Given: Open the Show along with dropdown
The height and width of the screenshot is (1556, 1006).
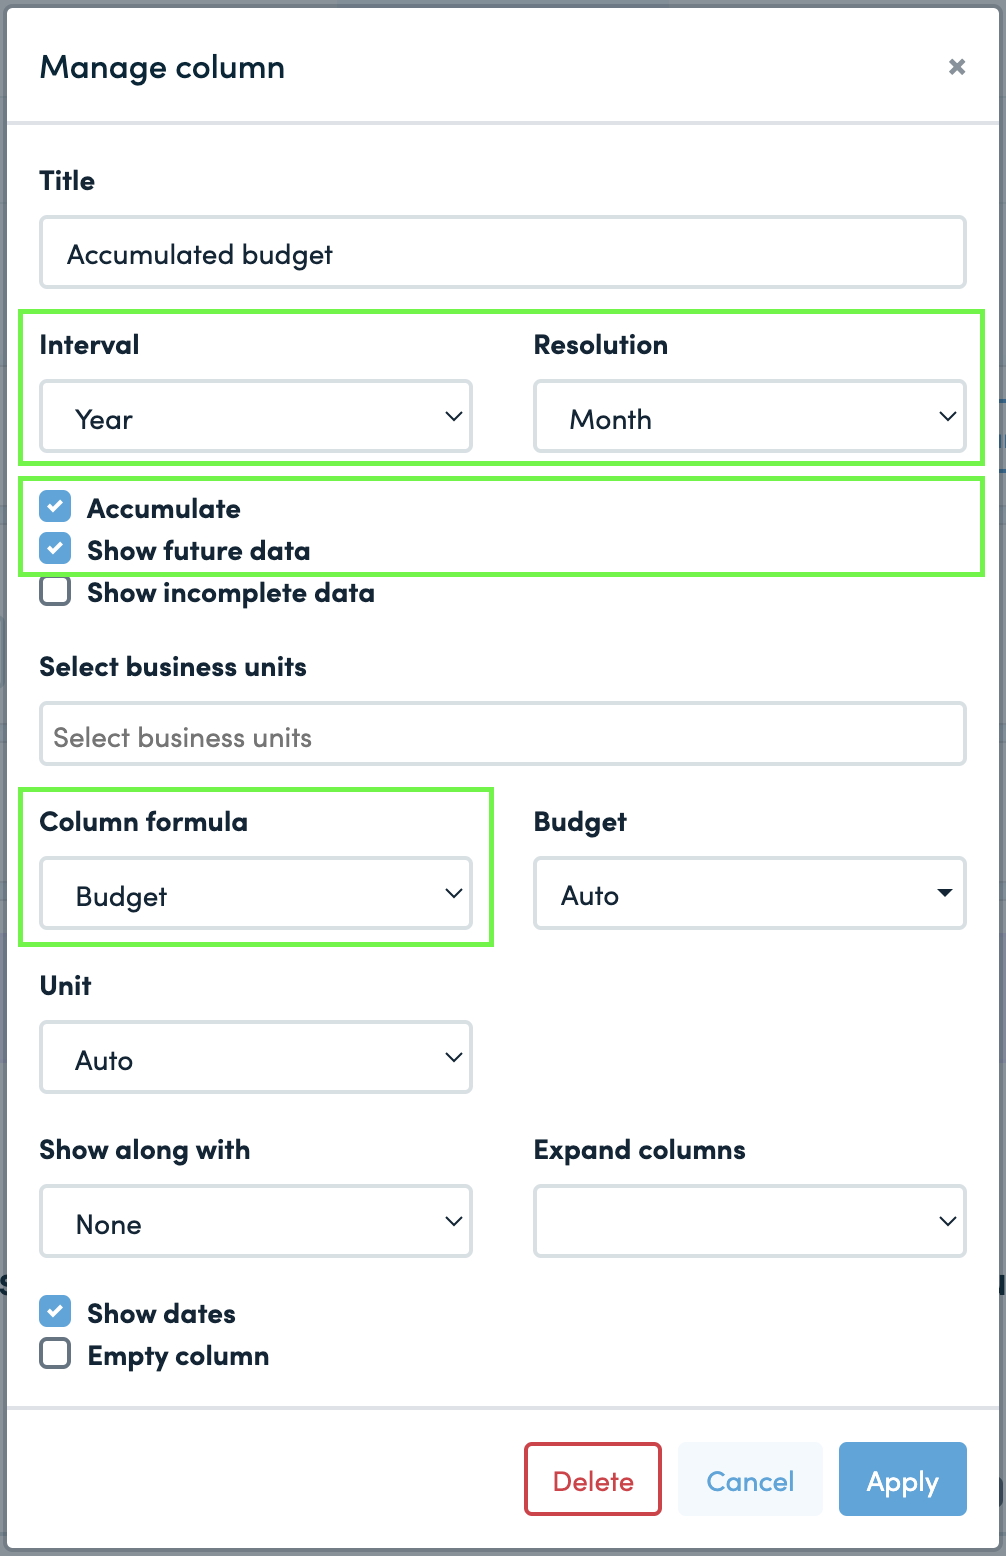Looking at the screenshot, I should coord(256,1221).
